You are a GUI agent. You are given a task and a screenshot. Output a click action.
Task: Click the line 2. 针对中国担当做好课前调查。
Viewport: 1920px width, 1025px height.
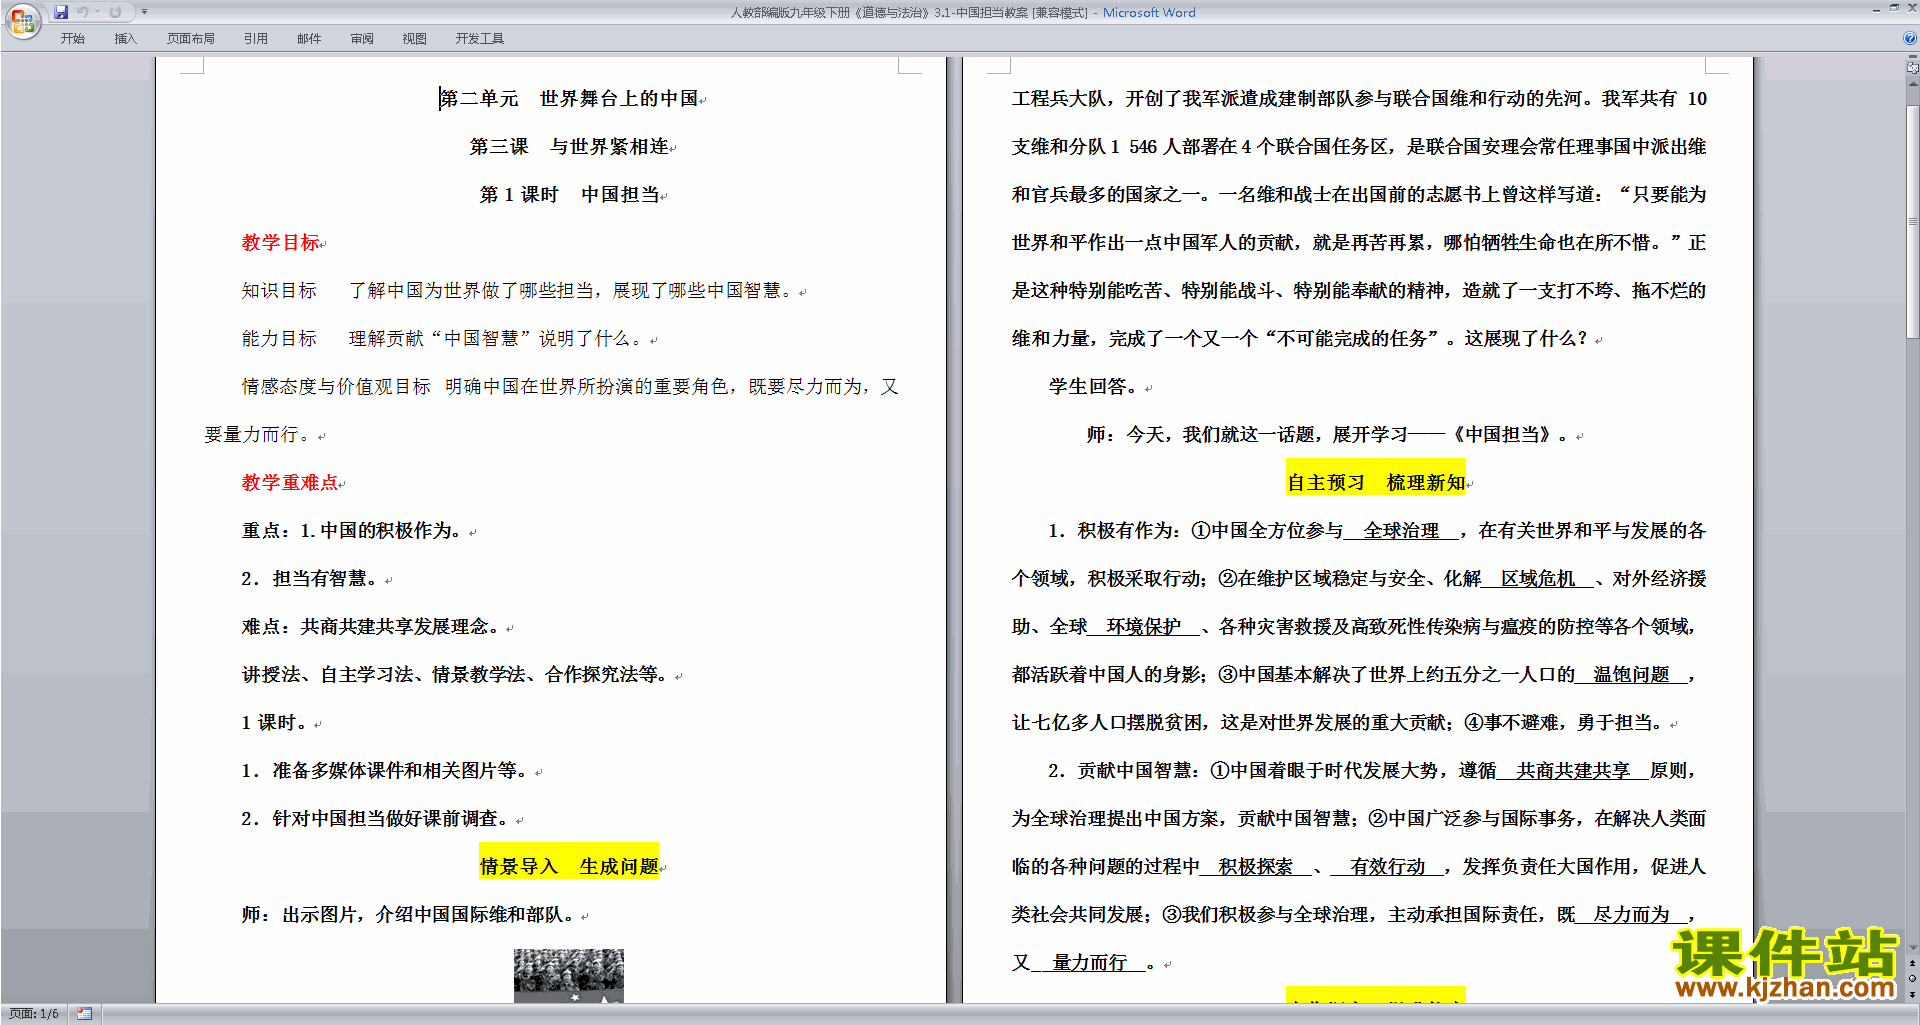[378, 819]
